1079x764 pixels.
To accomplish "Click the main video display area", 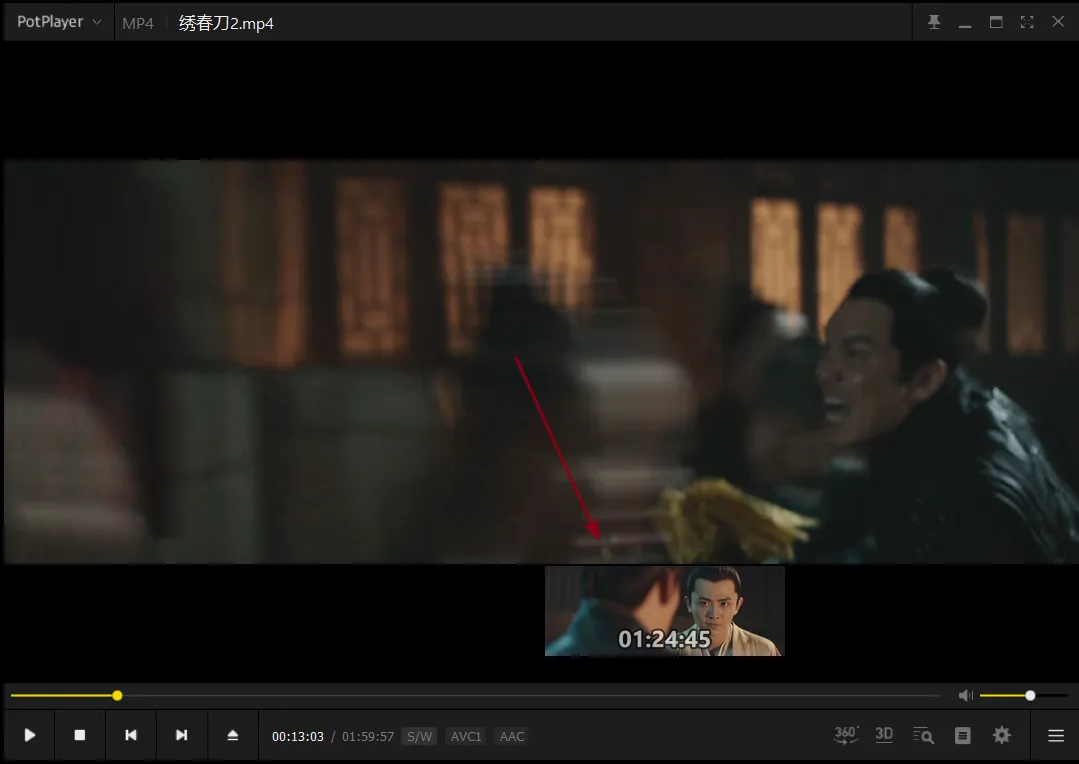I will [541, 362].
